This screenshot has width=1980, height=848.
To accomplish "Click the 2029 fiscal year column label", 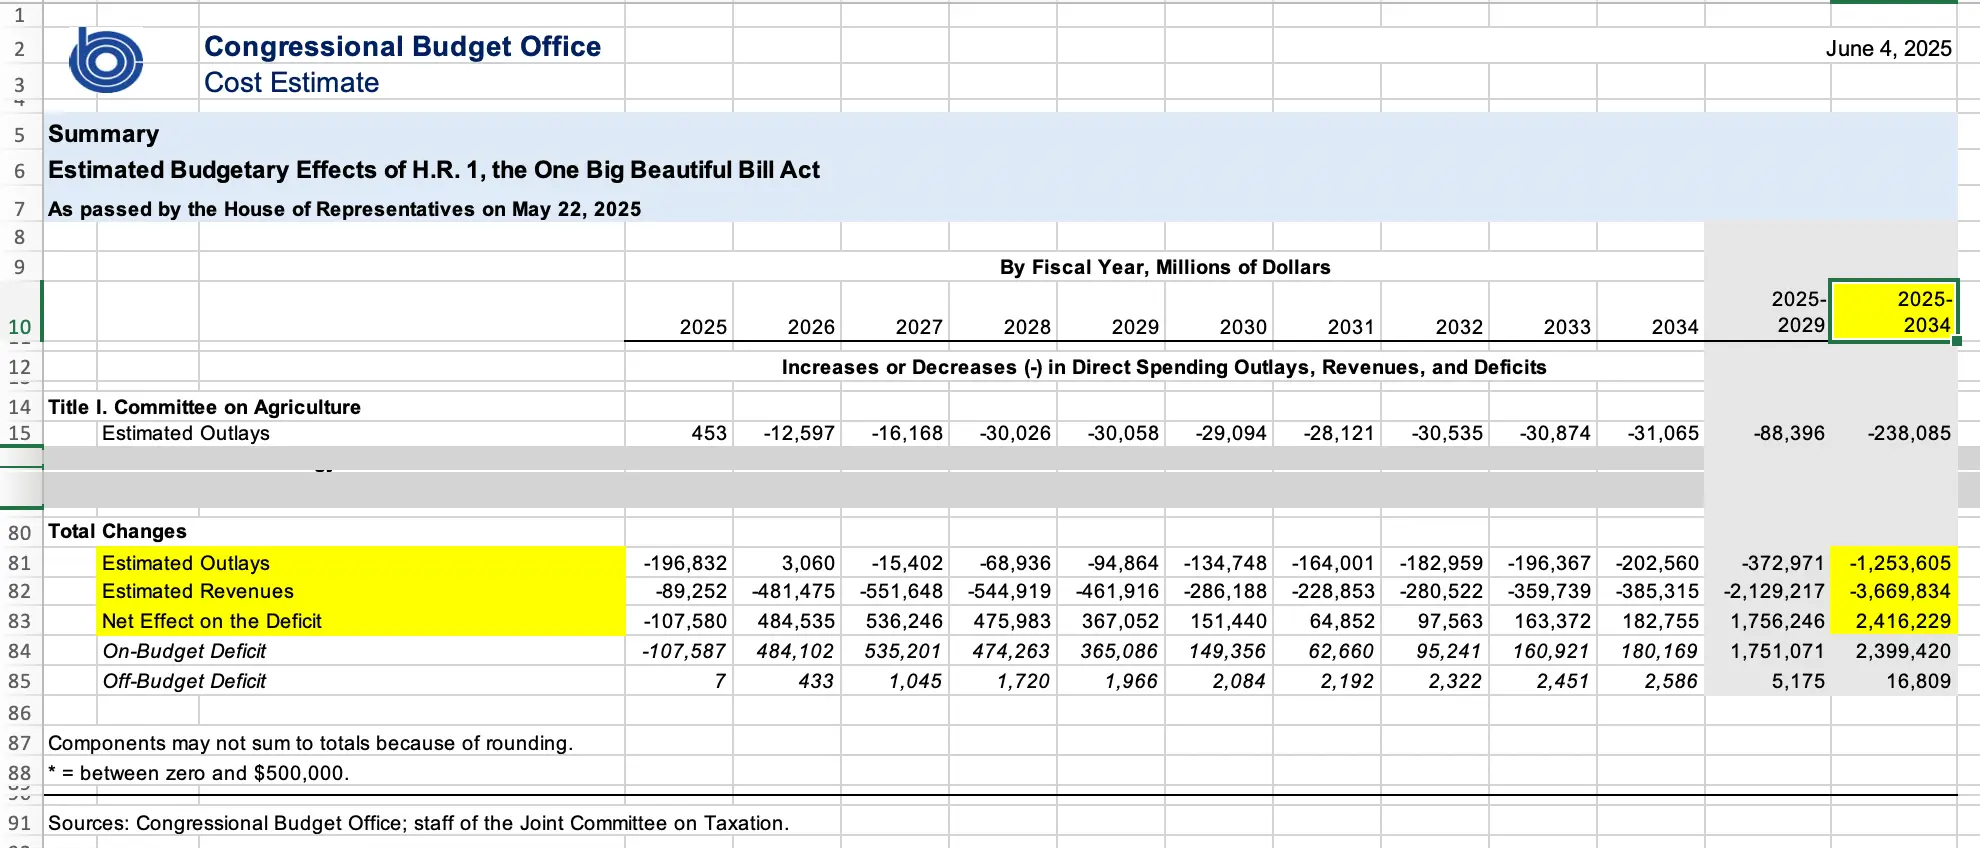I will (1135, 327).
